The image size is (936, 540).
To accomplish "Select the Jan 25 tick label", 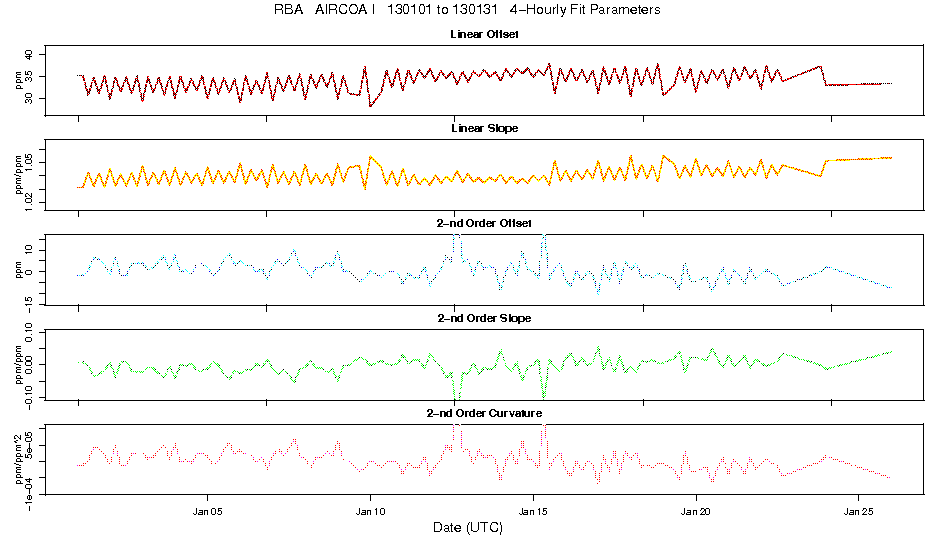I will point(858,511).
